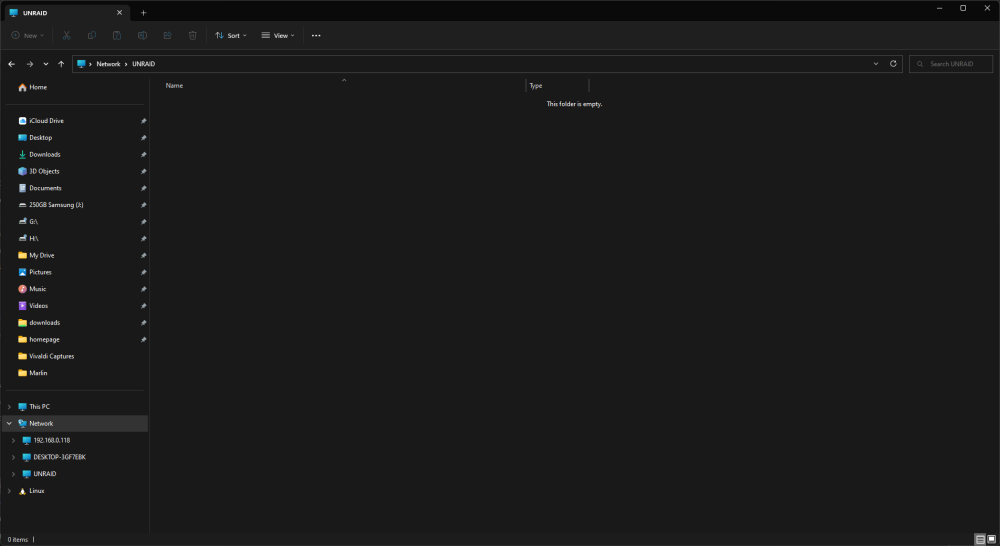Switch to details view icon in status bar
This screenshot has height=546, width=1000.
point(980,540)
